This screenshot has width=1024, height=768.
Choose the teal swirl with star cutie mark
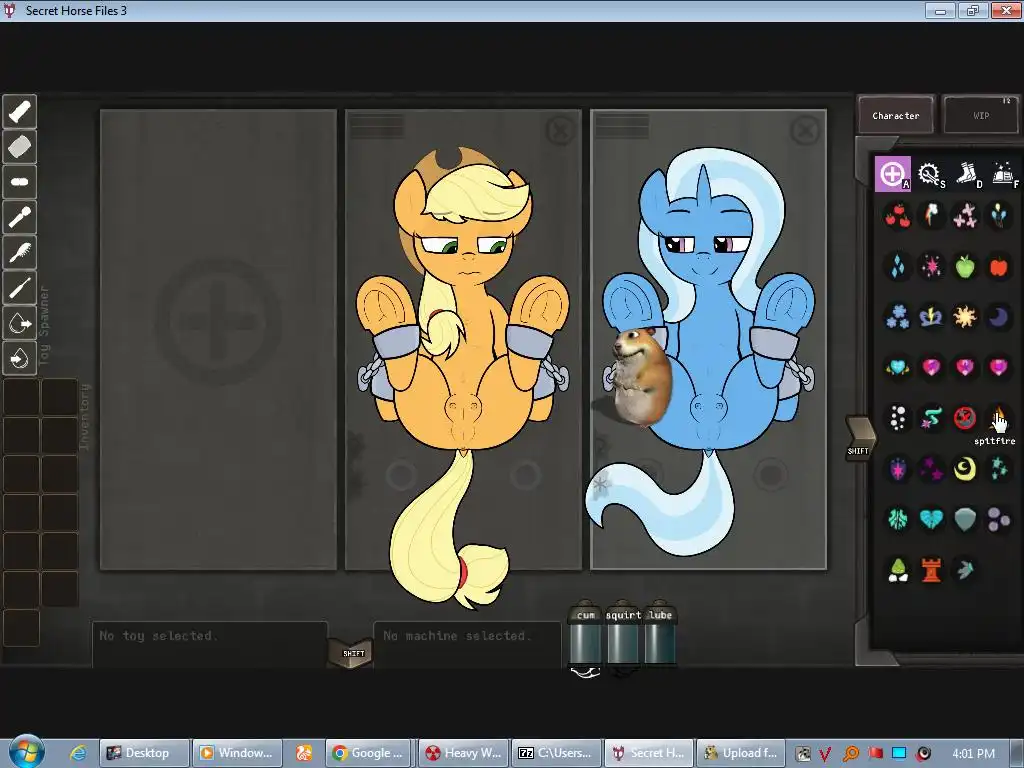coord(931,418)
